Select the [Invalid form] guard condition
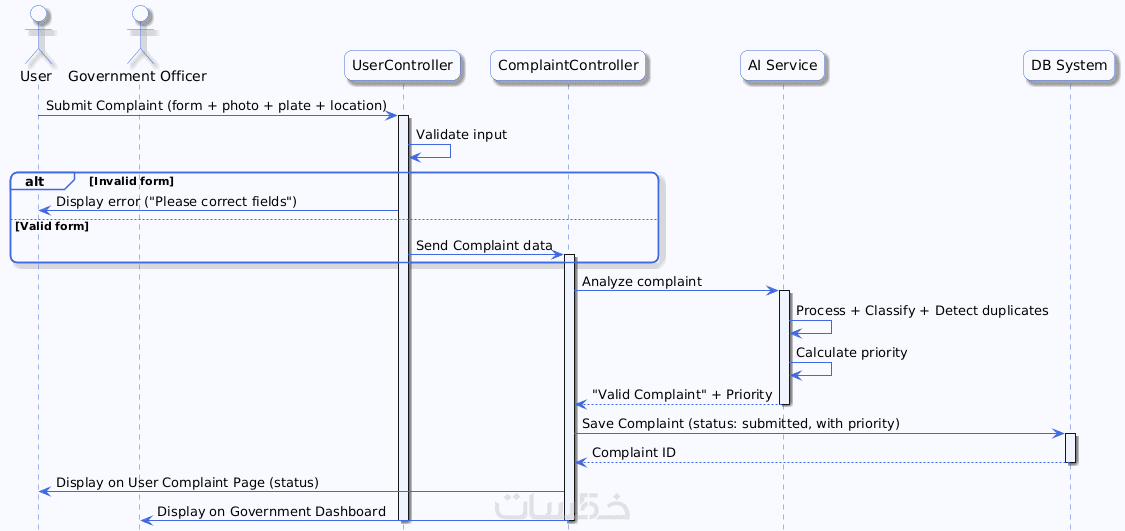 pos(131,181)
